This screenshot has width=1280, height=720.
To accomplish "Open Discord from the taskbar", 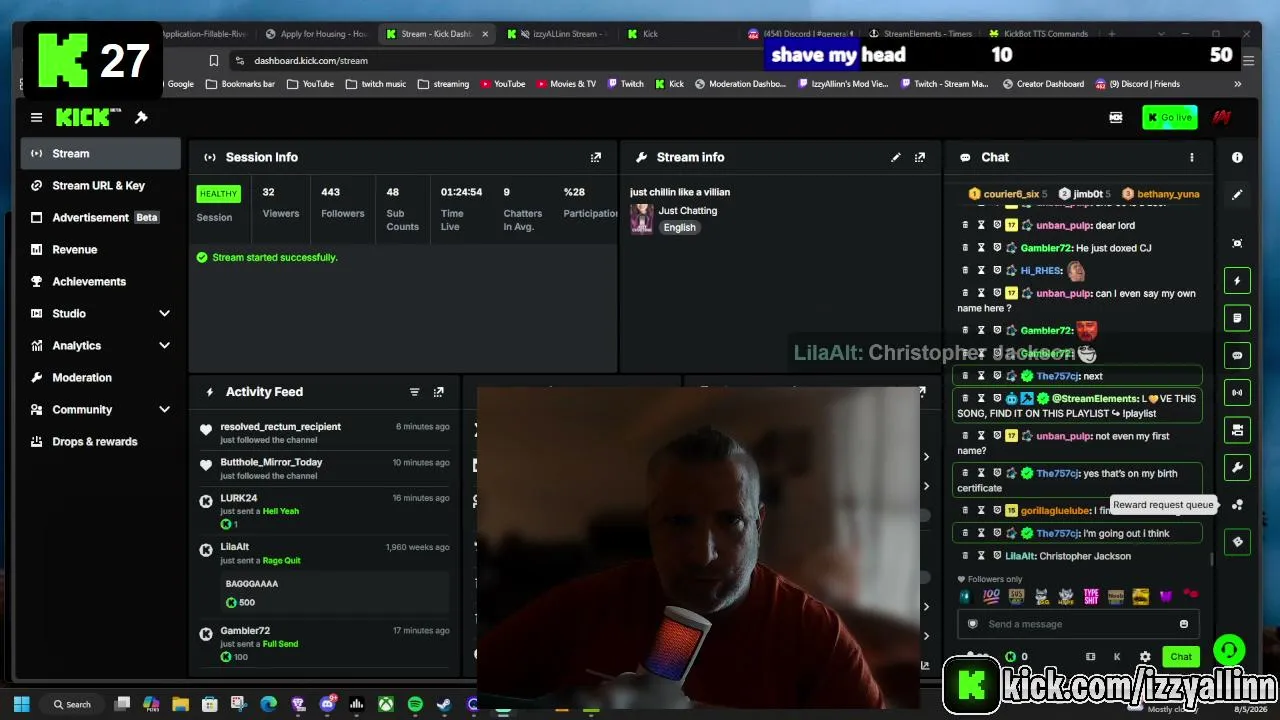I will point(327,705).
